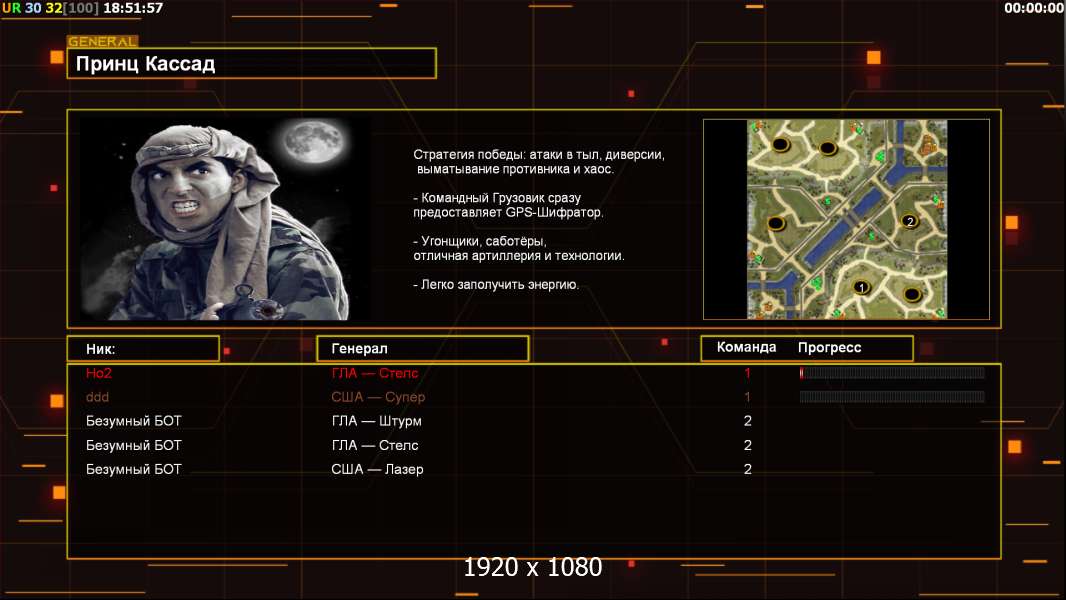Click the GENERAL label above the title

pos(102,41)
